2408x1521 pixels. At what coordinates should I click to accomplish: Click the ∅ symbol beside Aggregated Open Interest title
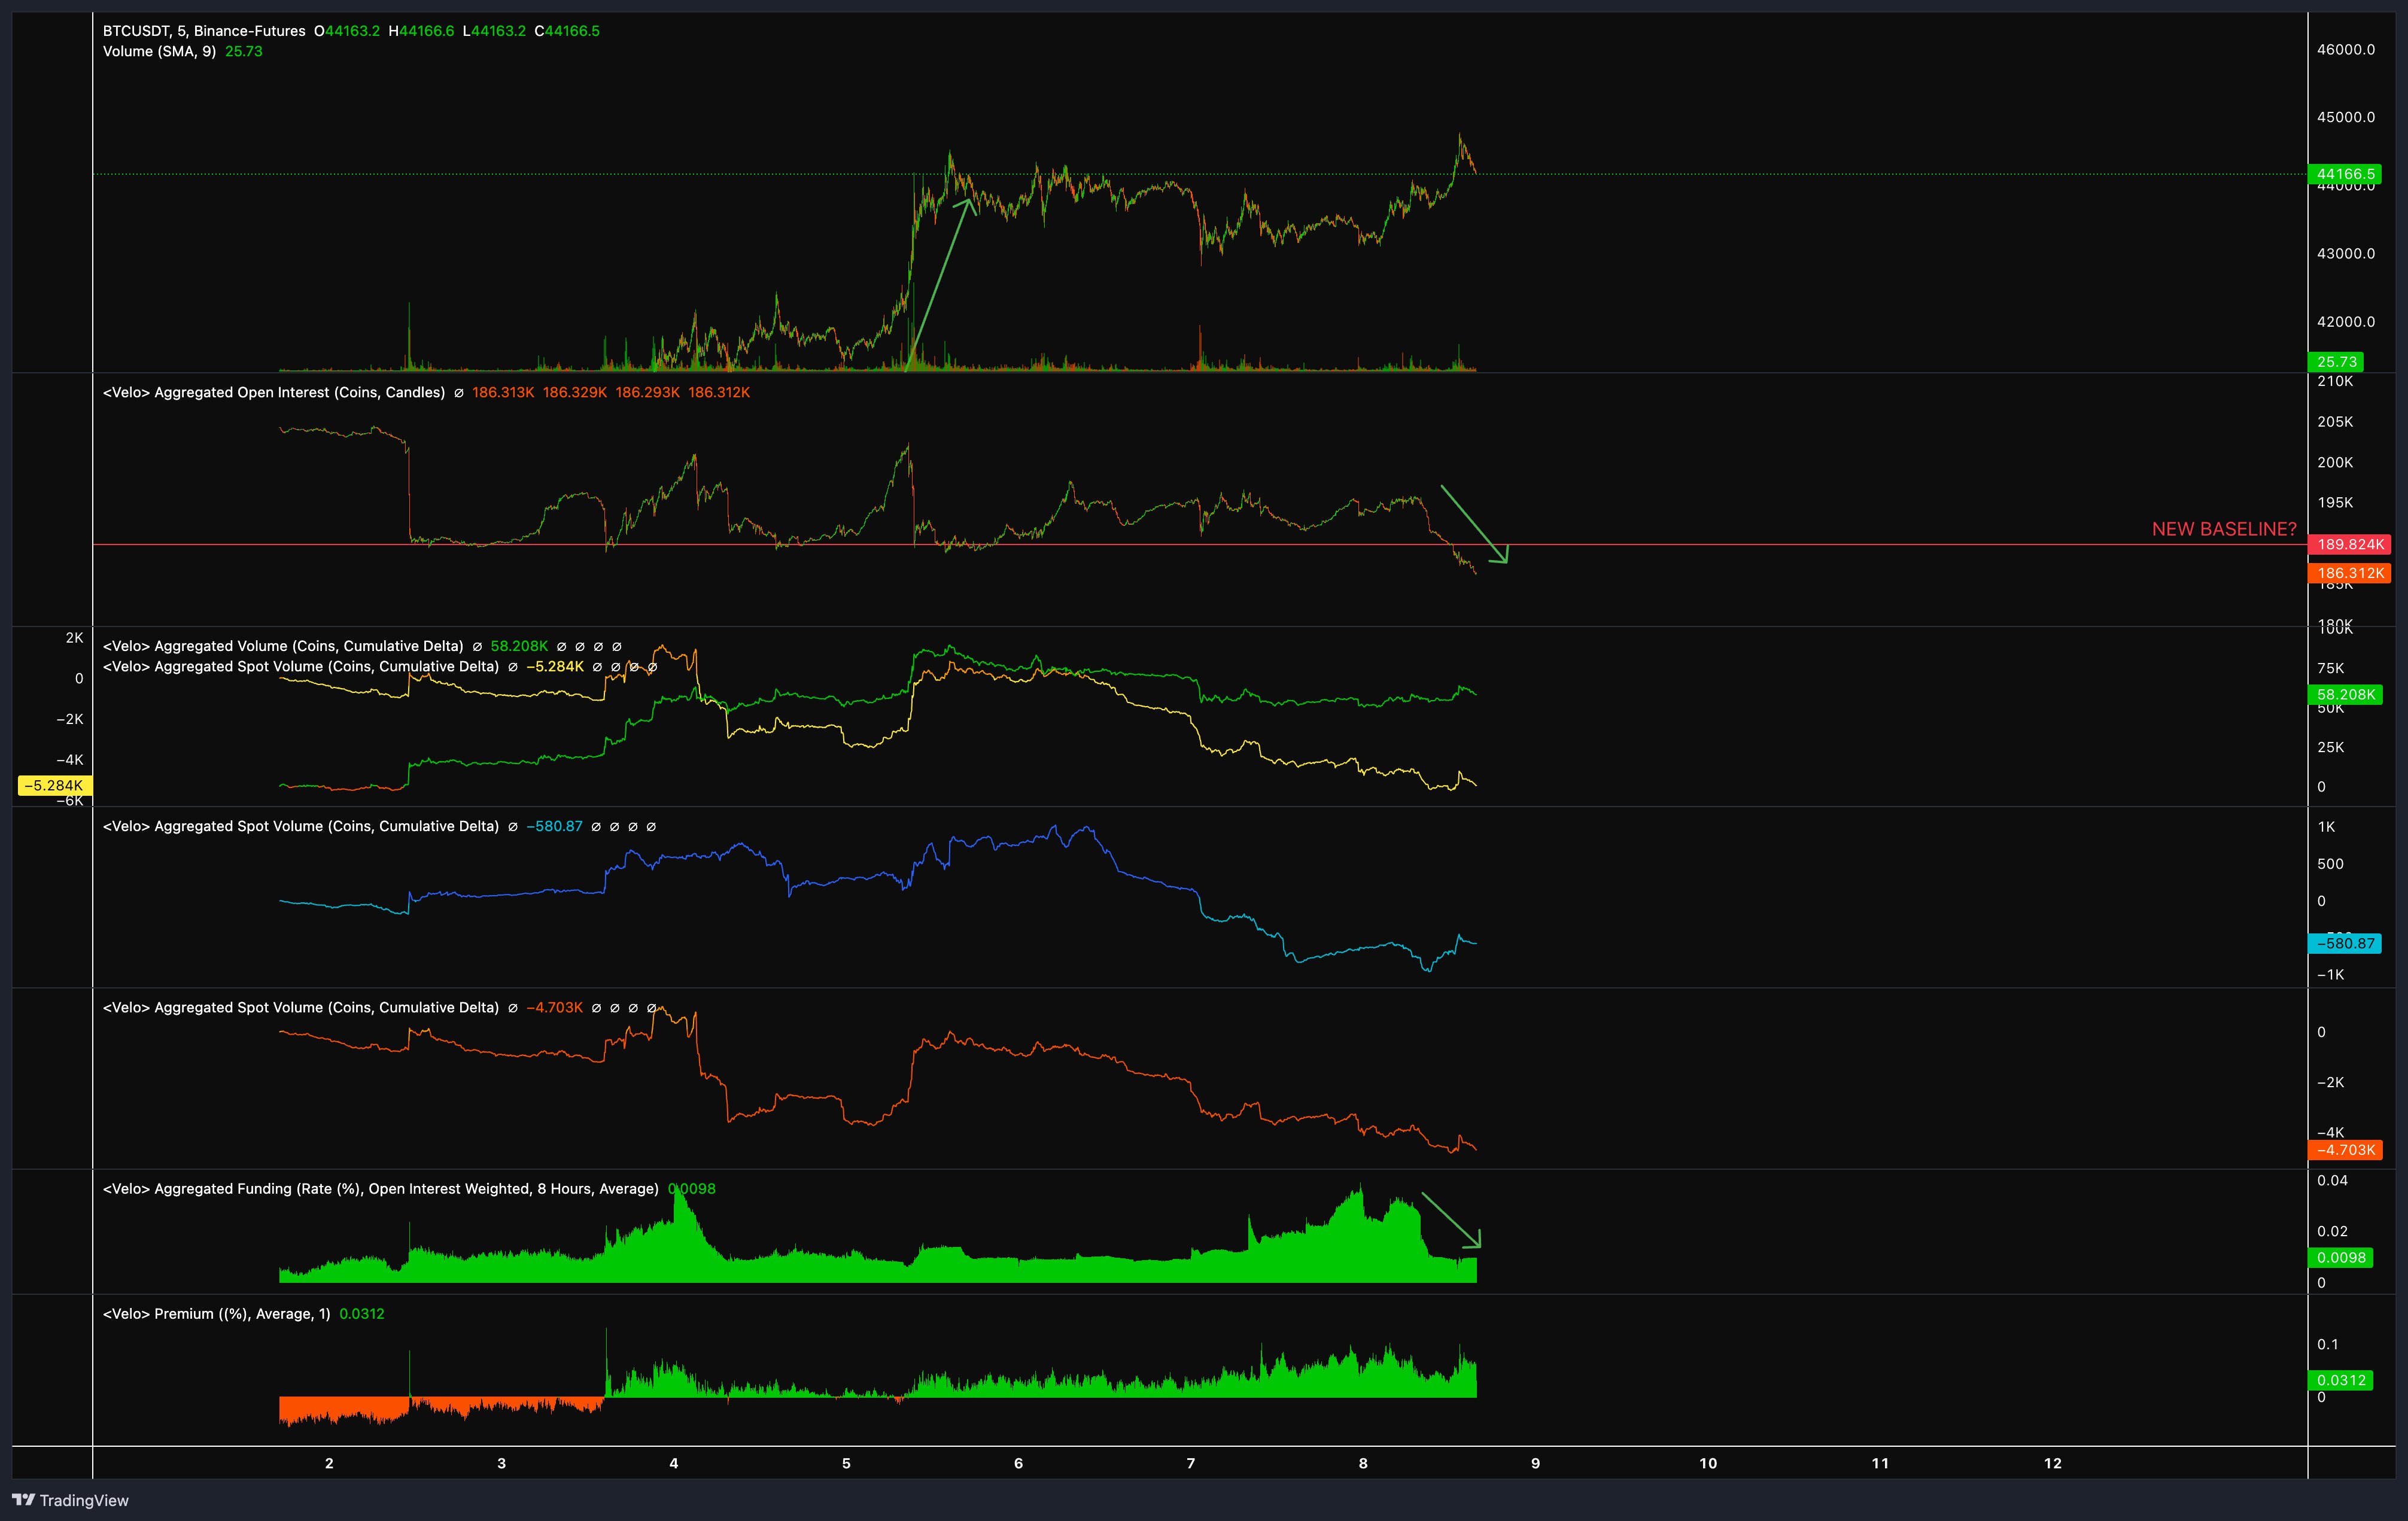click(x=459, y=393)
